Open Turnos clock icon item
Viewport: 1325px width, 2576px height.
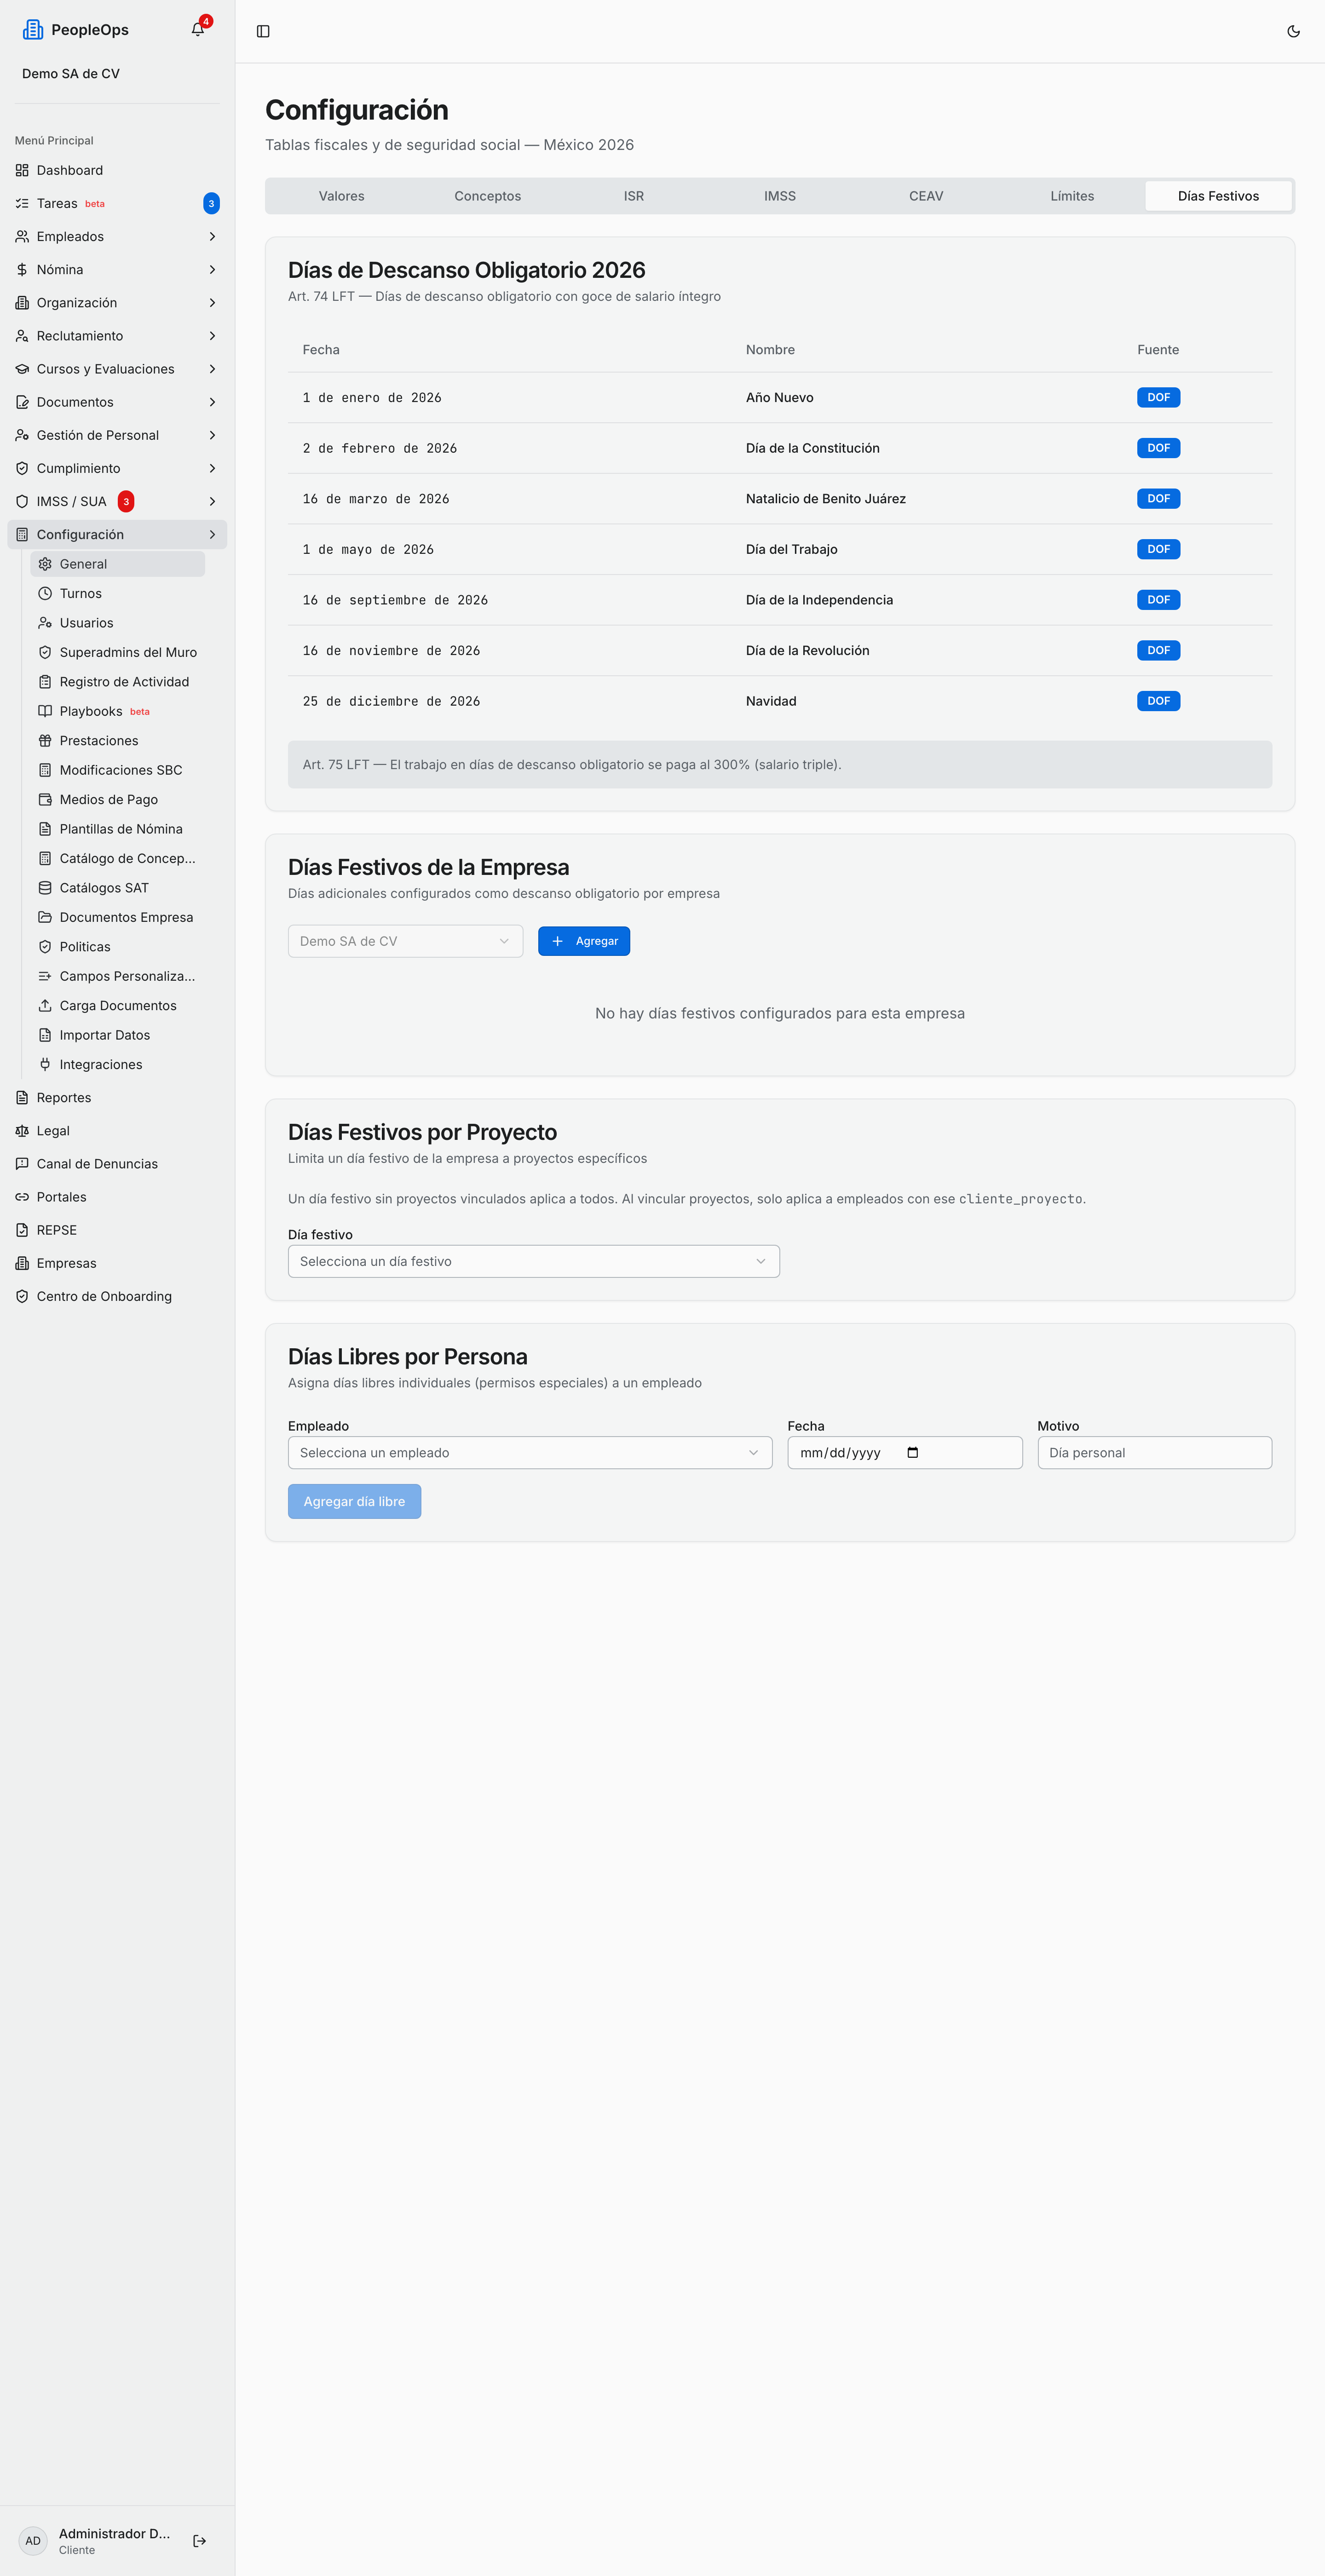tap(45, 594)
